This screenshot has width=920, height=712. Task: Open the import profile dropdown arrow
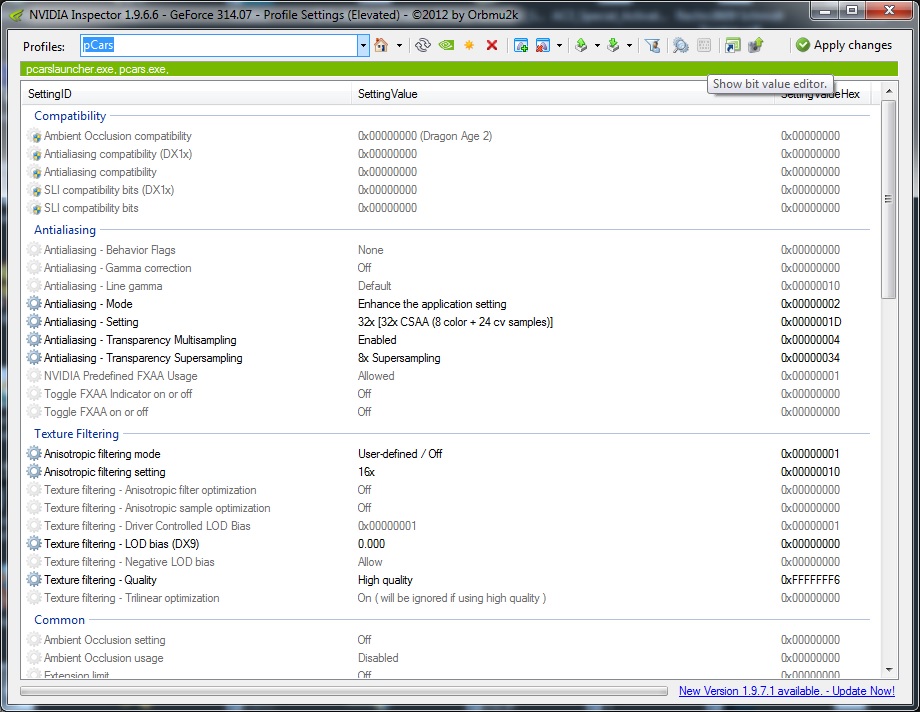629,45
